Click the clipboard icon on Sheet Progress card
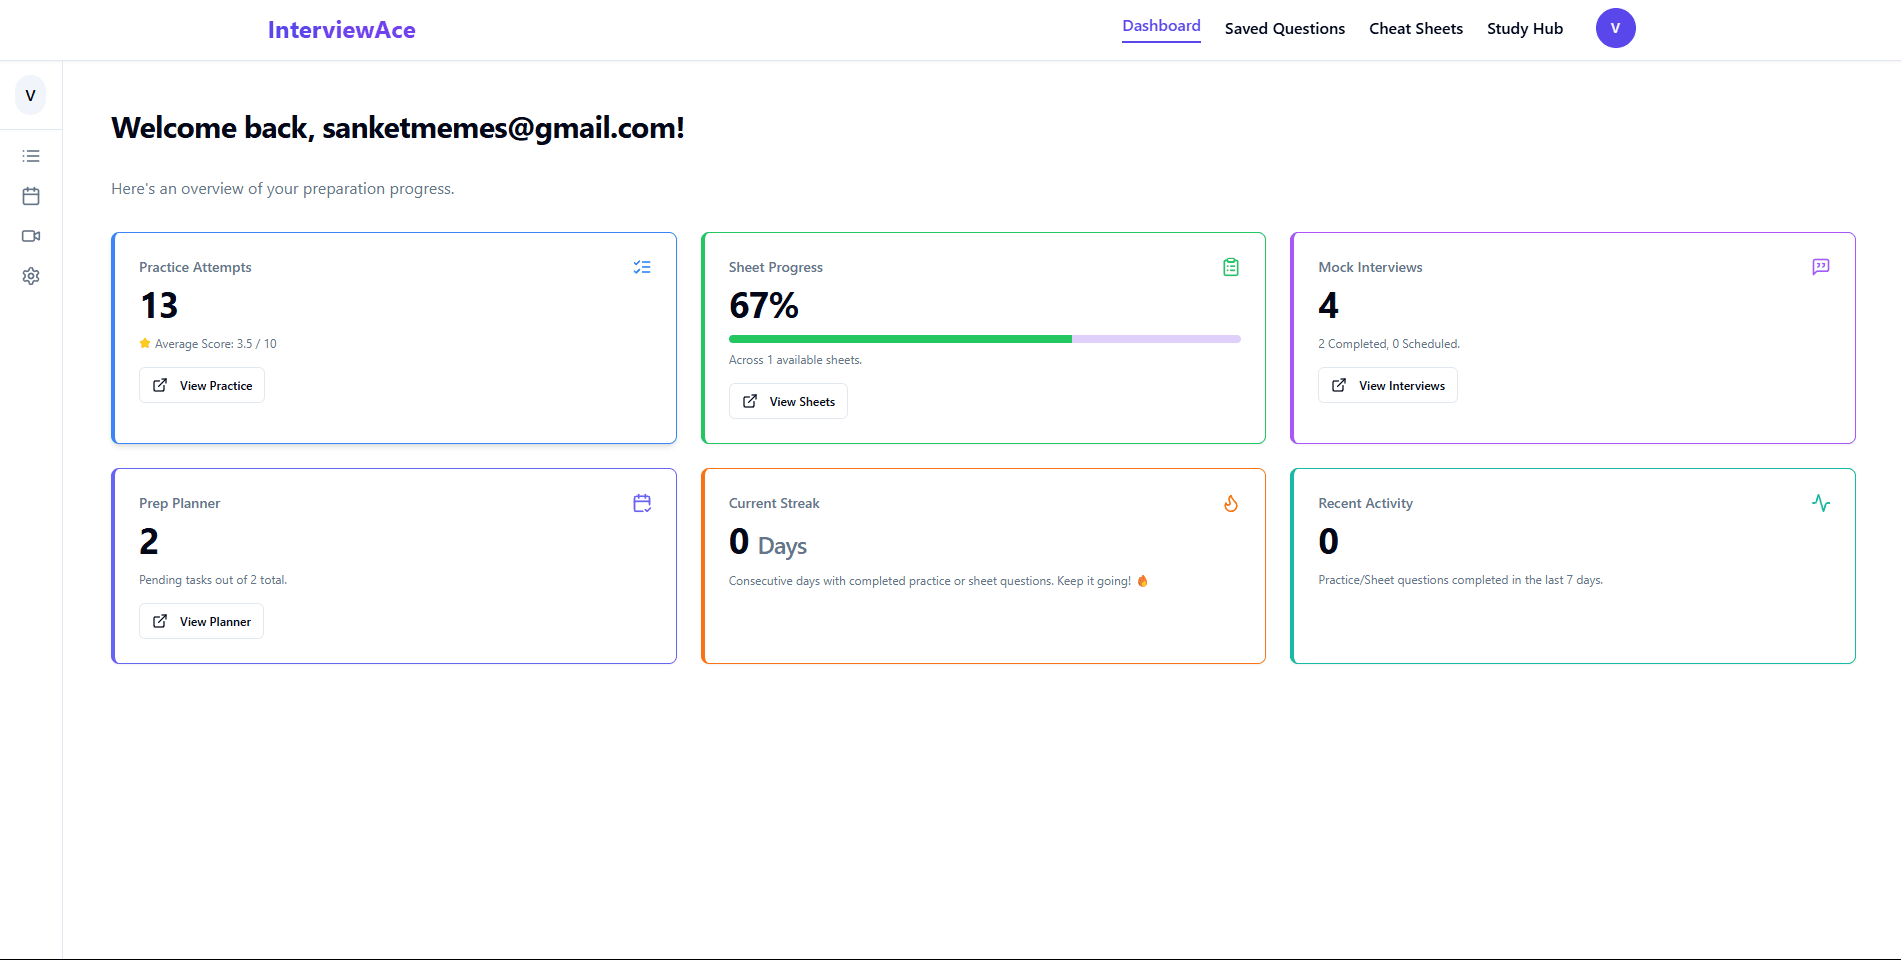The height and width of the screenshot is (960, 1901). click(1231, 267)
